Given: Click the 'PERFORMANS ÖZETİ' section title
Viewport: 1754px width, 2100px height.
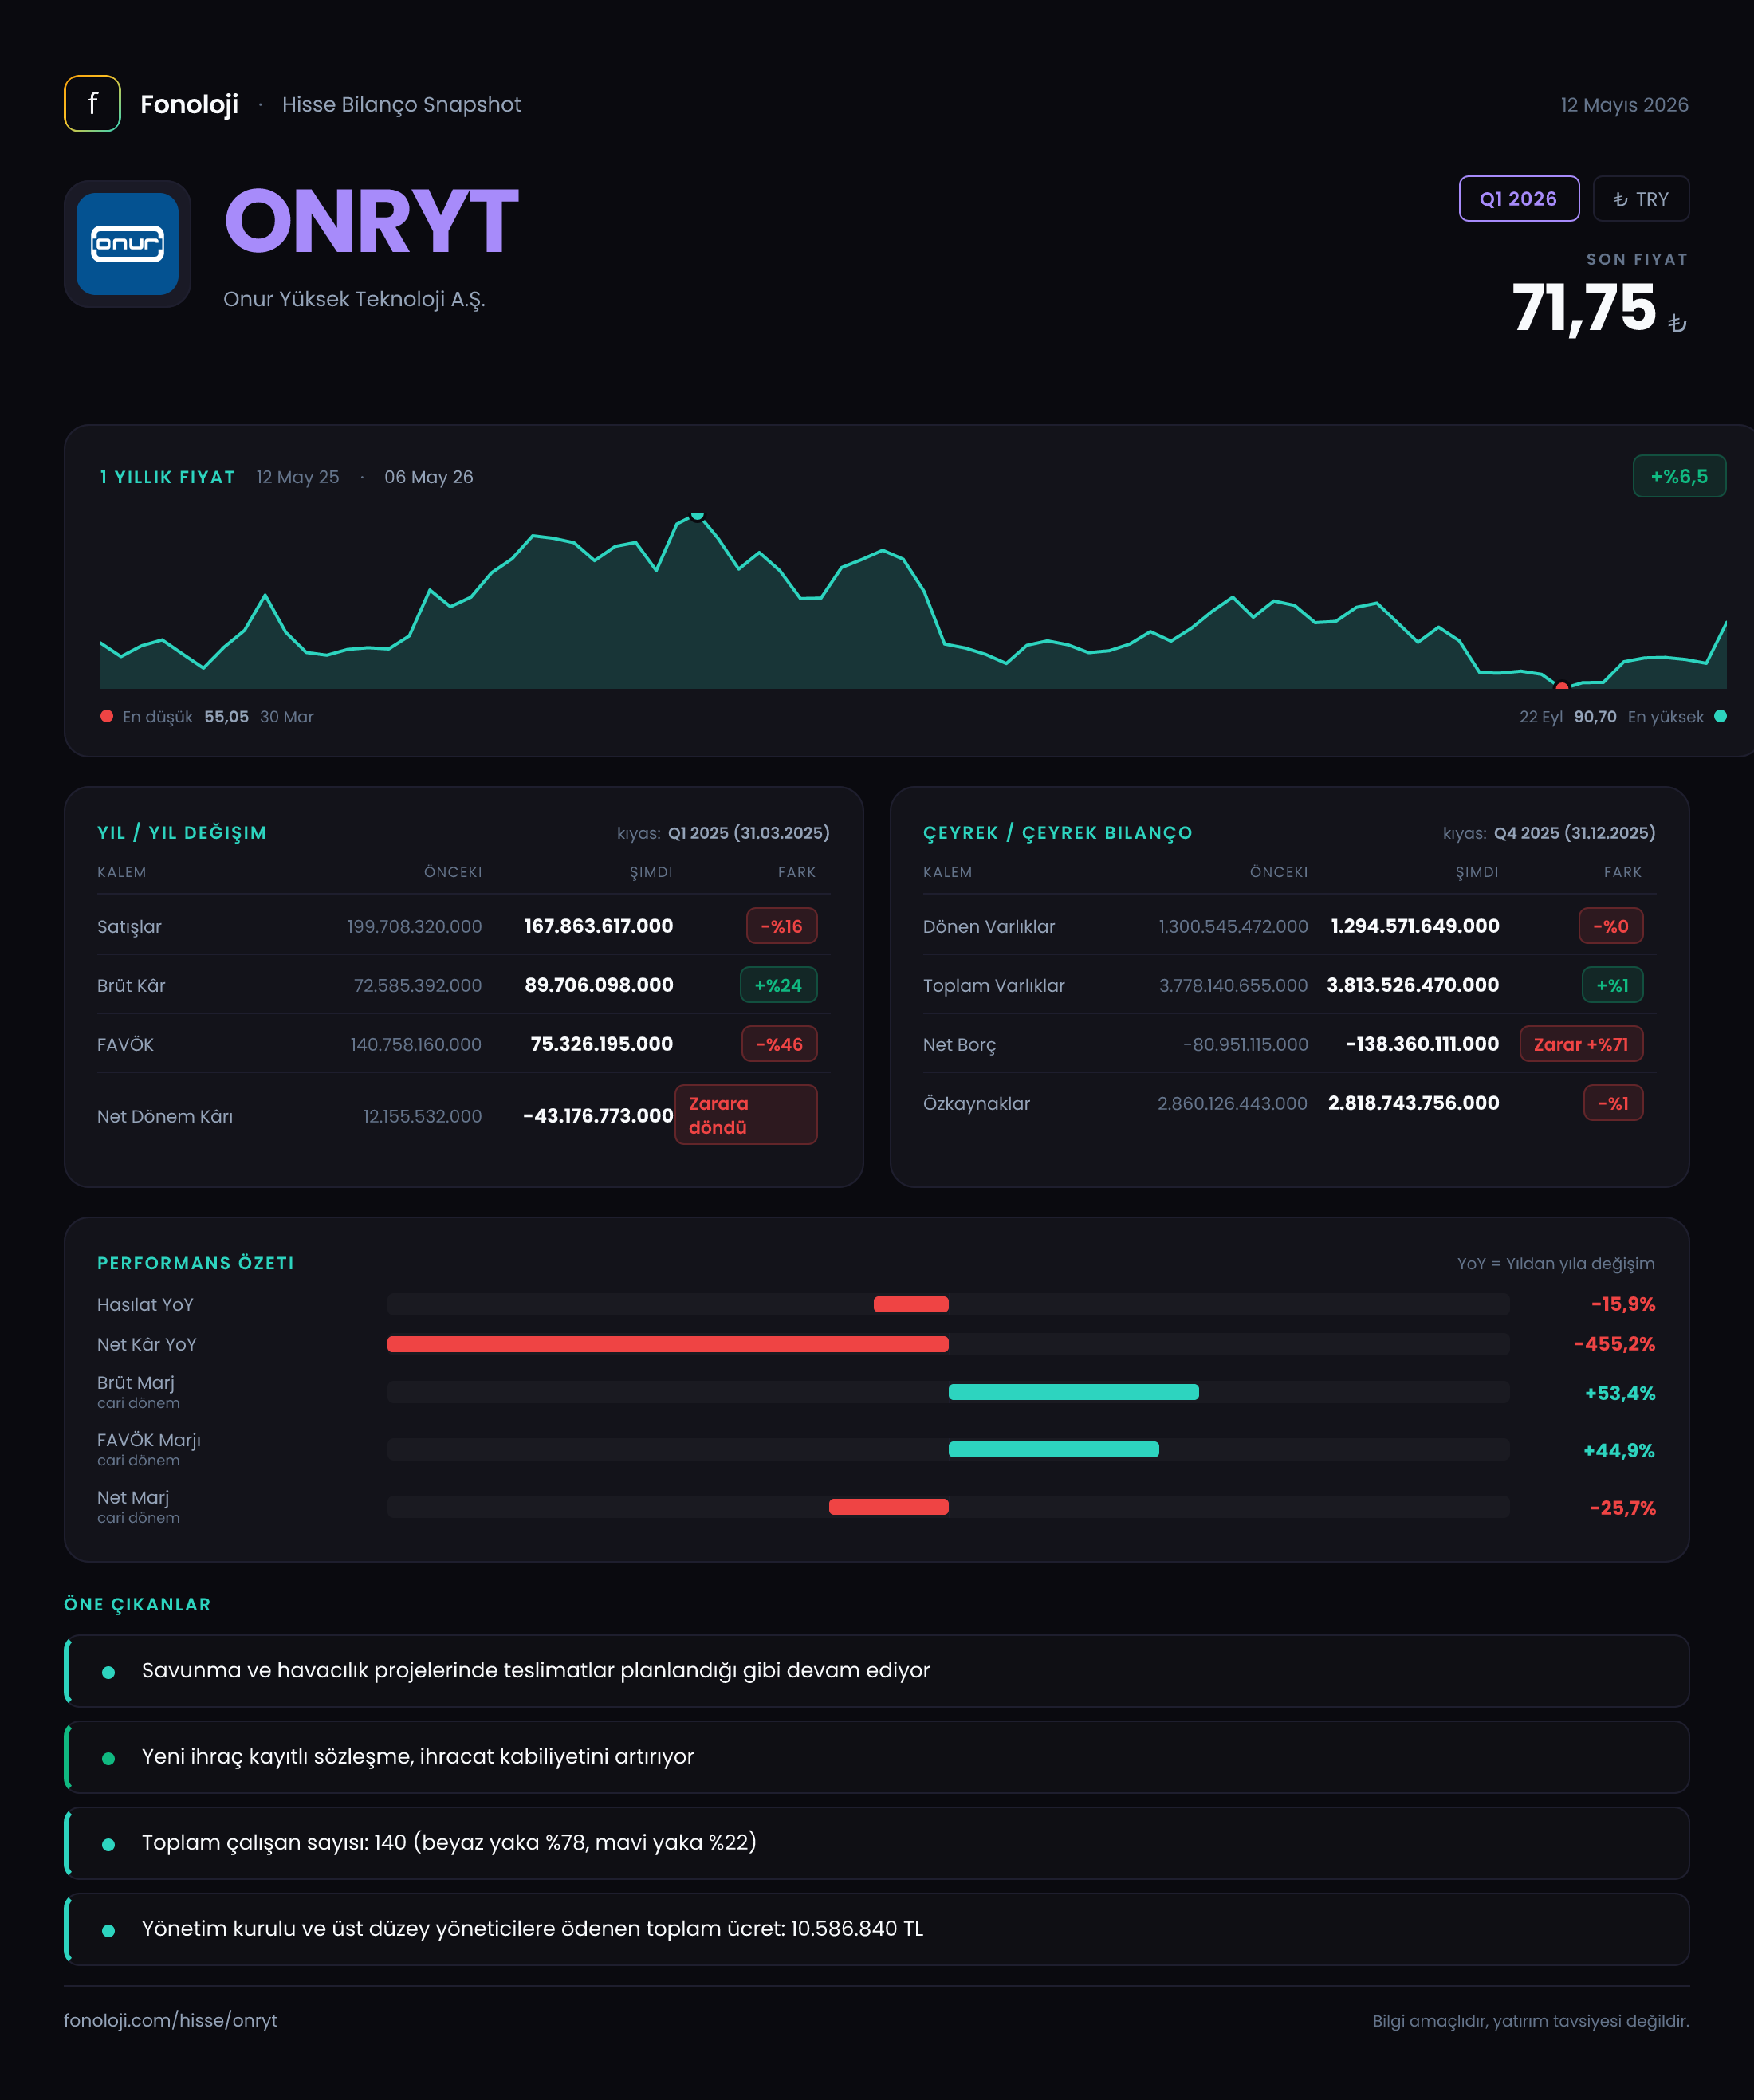Looking at the screenshot, I should click(196, 1263).
